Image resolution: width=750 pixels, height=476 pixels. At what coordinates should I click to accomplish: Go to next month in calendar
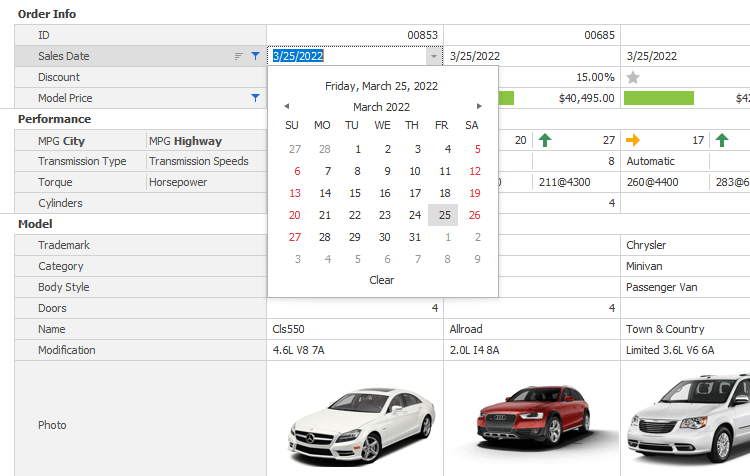coord(479,106)
